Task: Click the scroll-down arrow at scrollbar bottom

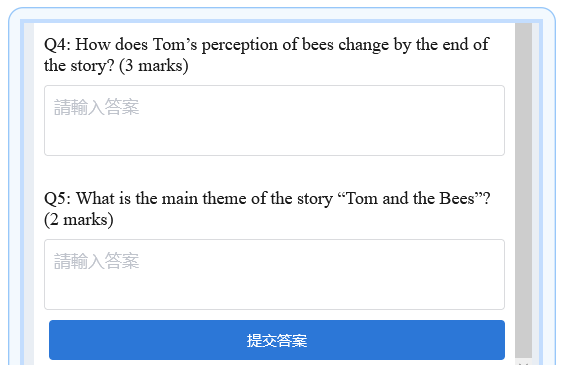Action: click(523, 362)
